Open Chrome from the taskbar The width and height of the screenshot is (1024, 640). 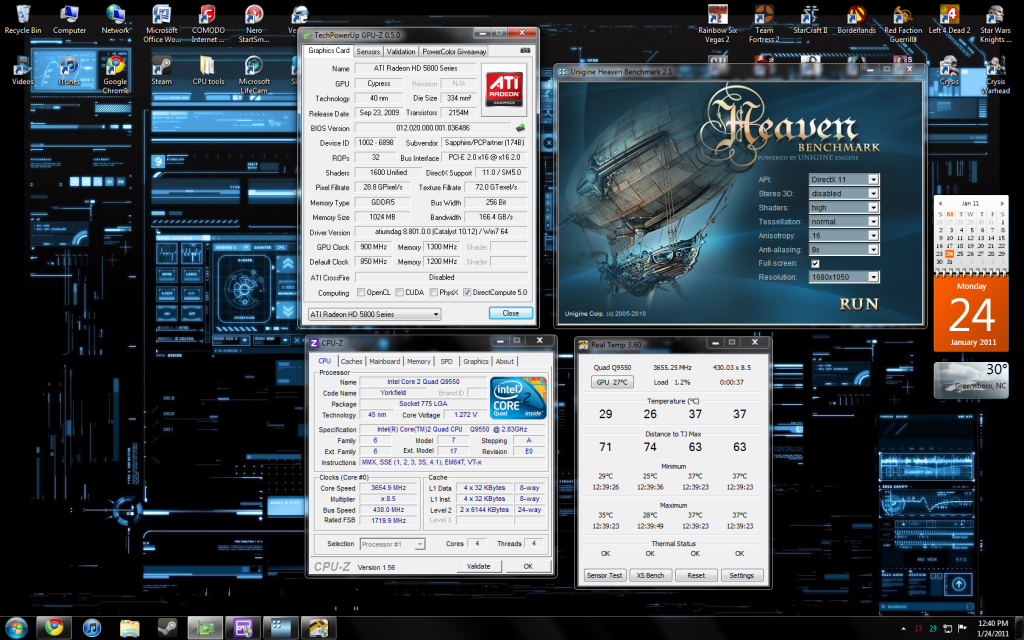pos(54,628)
